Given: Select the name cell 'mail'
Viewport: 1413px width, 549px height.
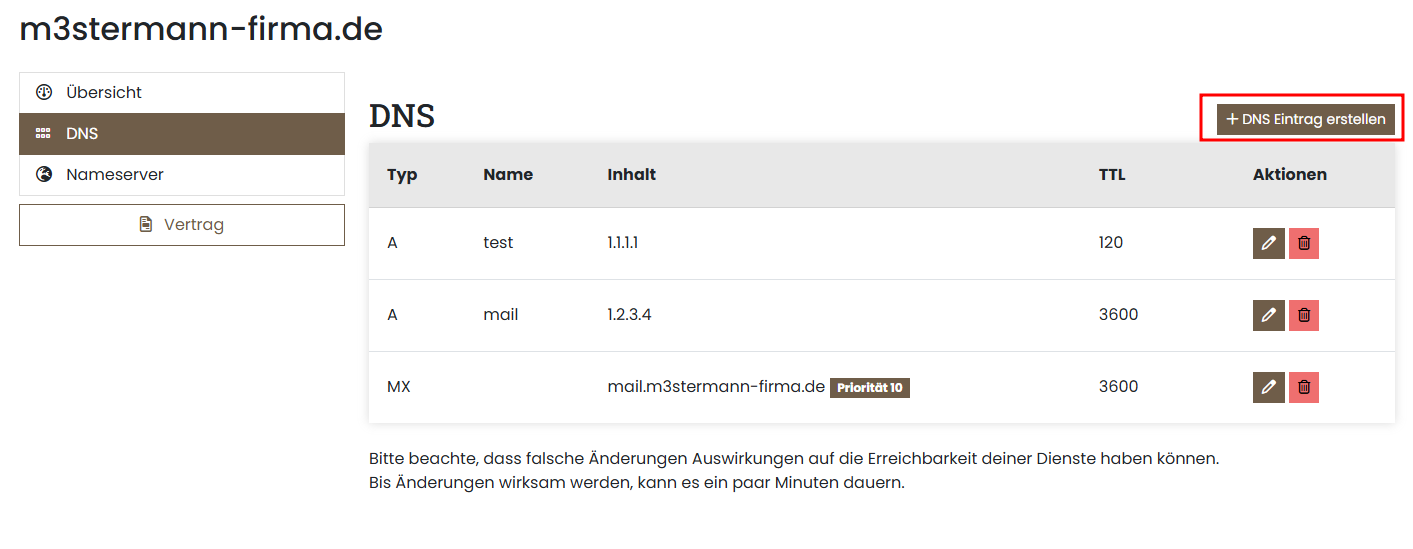Looking at the screenshot, I should (501, 315).
